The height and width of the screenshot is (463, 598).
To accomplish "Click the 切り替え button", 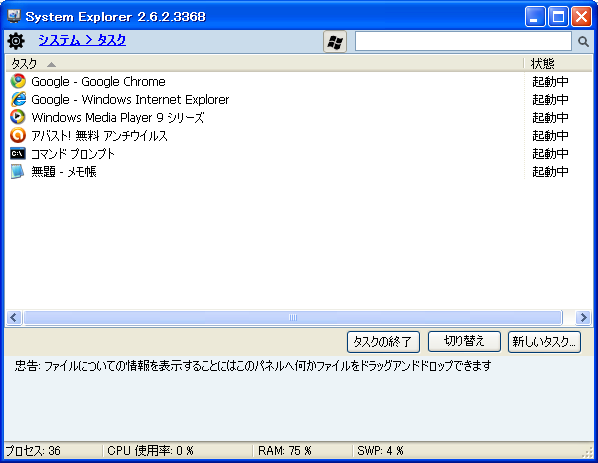I will pyautogui.click(x=464, y=341).
